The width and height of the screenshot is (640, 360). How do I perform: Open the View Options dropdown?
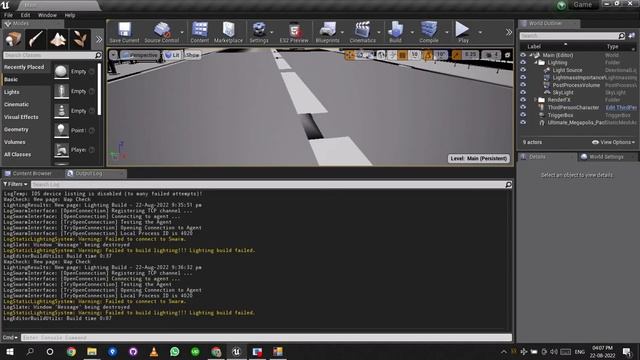pyautogui.click(x=613, y=142)
